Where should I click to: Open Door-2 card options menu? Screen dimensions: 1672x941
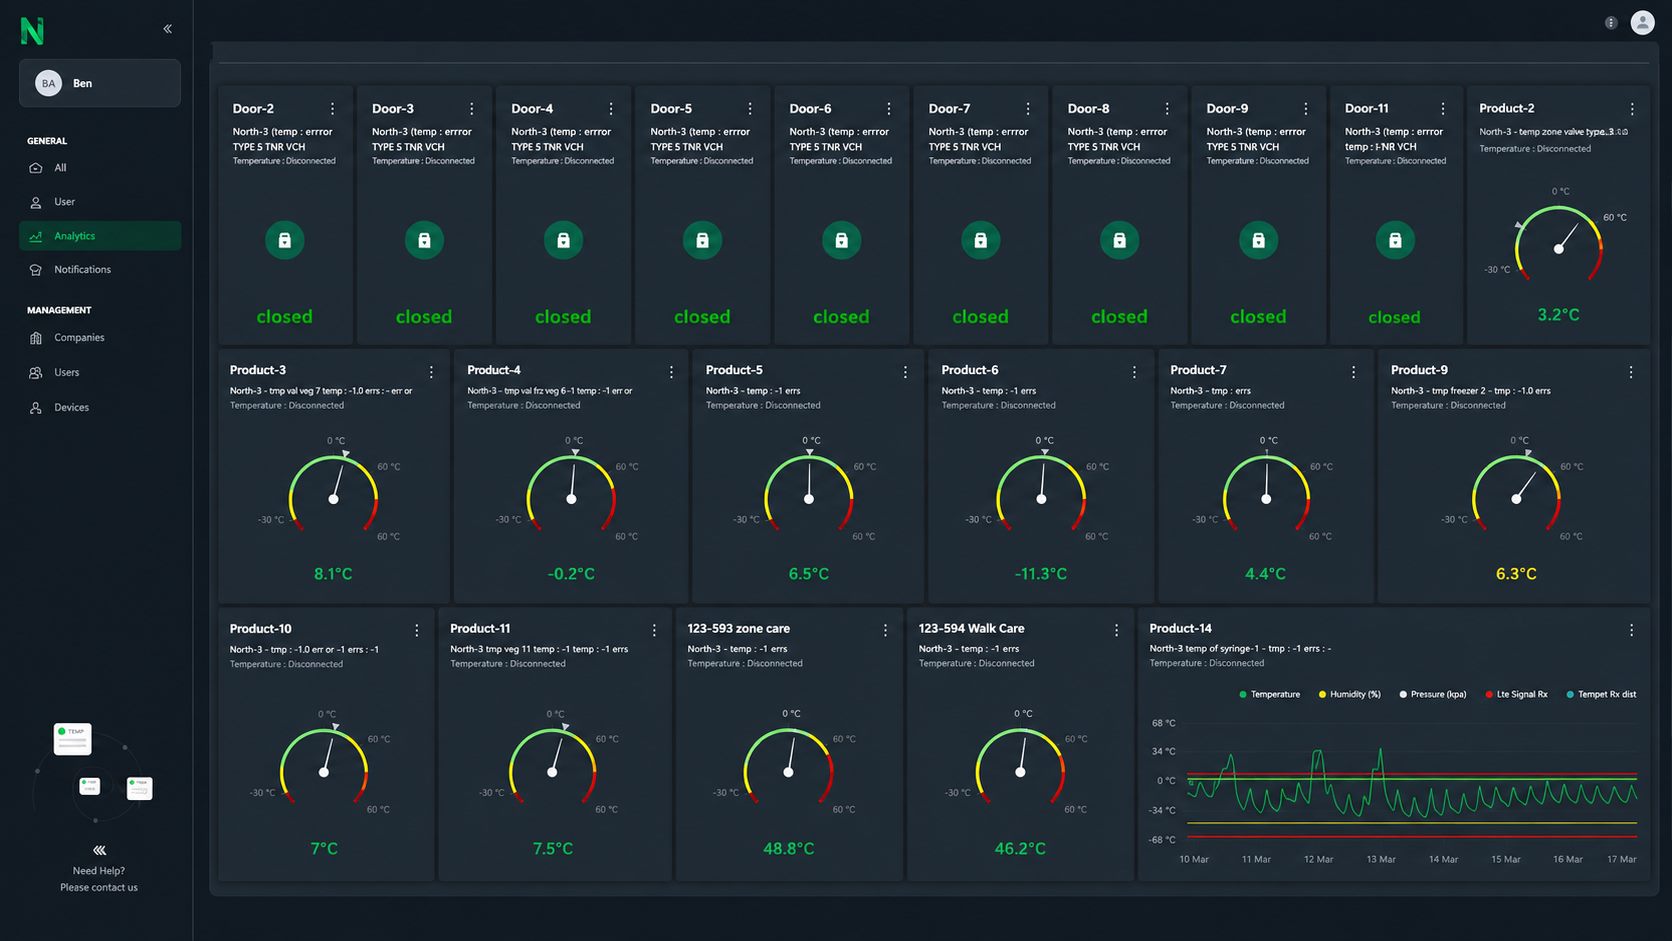click(333, 109)
